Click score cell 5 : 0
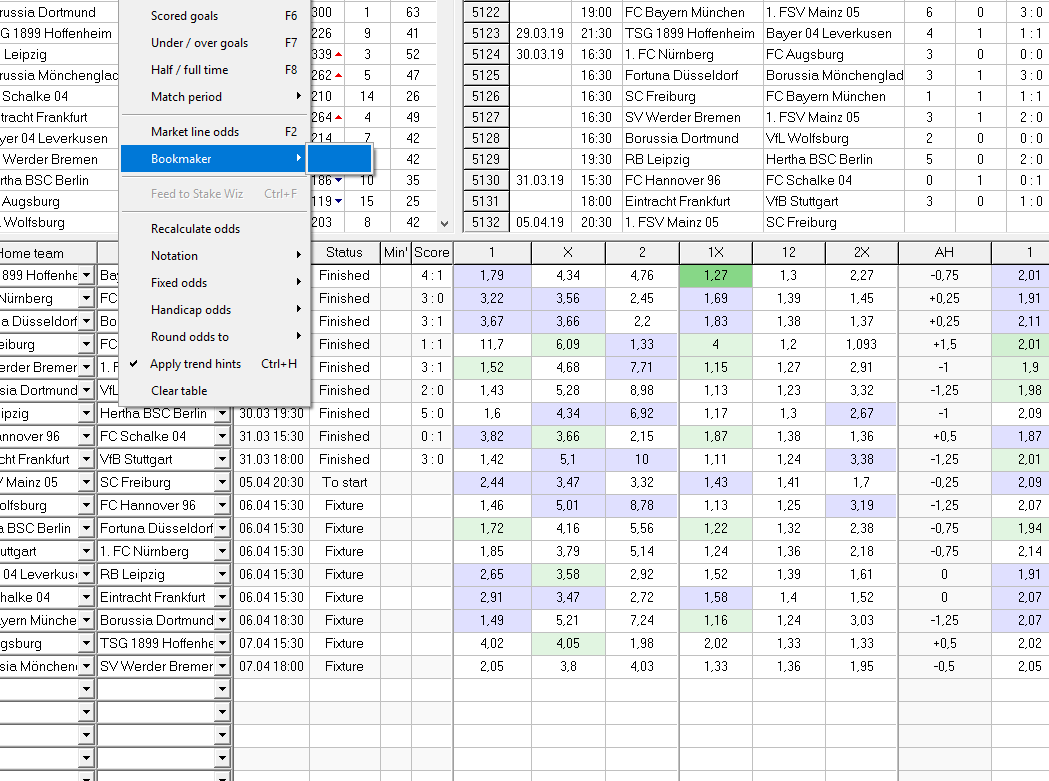The height and width of the screenshot is (781, 1049). pyautogui.click(x=432, y=414)
